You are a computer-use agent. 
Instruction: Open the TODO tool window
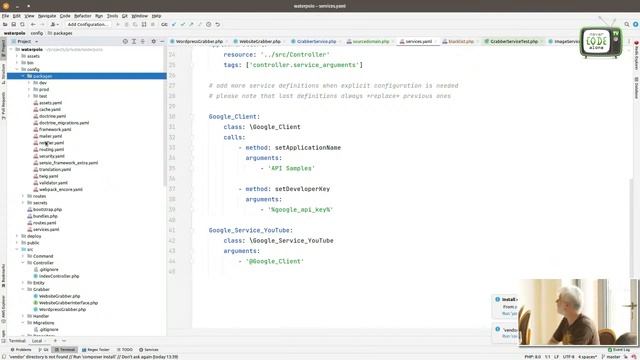[x=125, y=350]
